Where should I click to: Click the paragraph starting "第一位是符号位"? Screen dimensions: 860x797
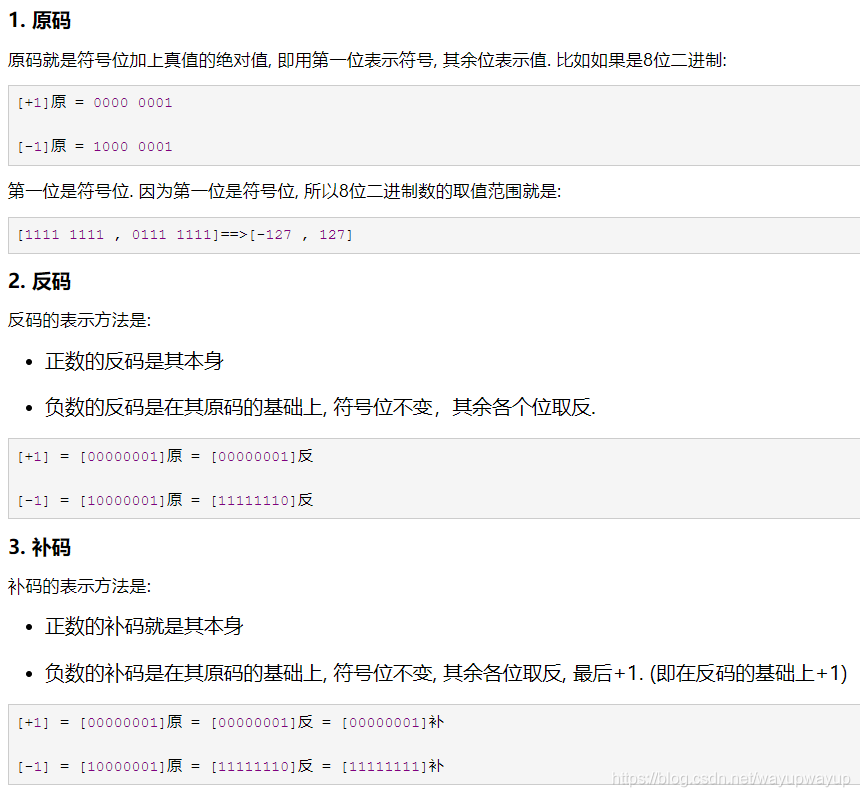pos(284,191)
